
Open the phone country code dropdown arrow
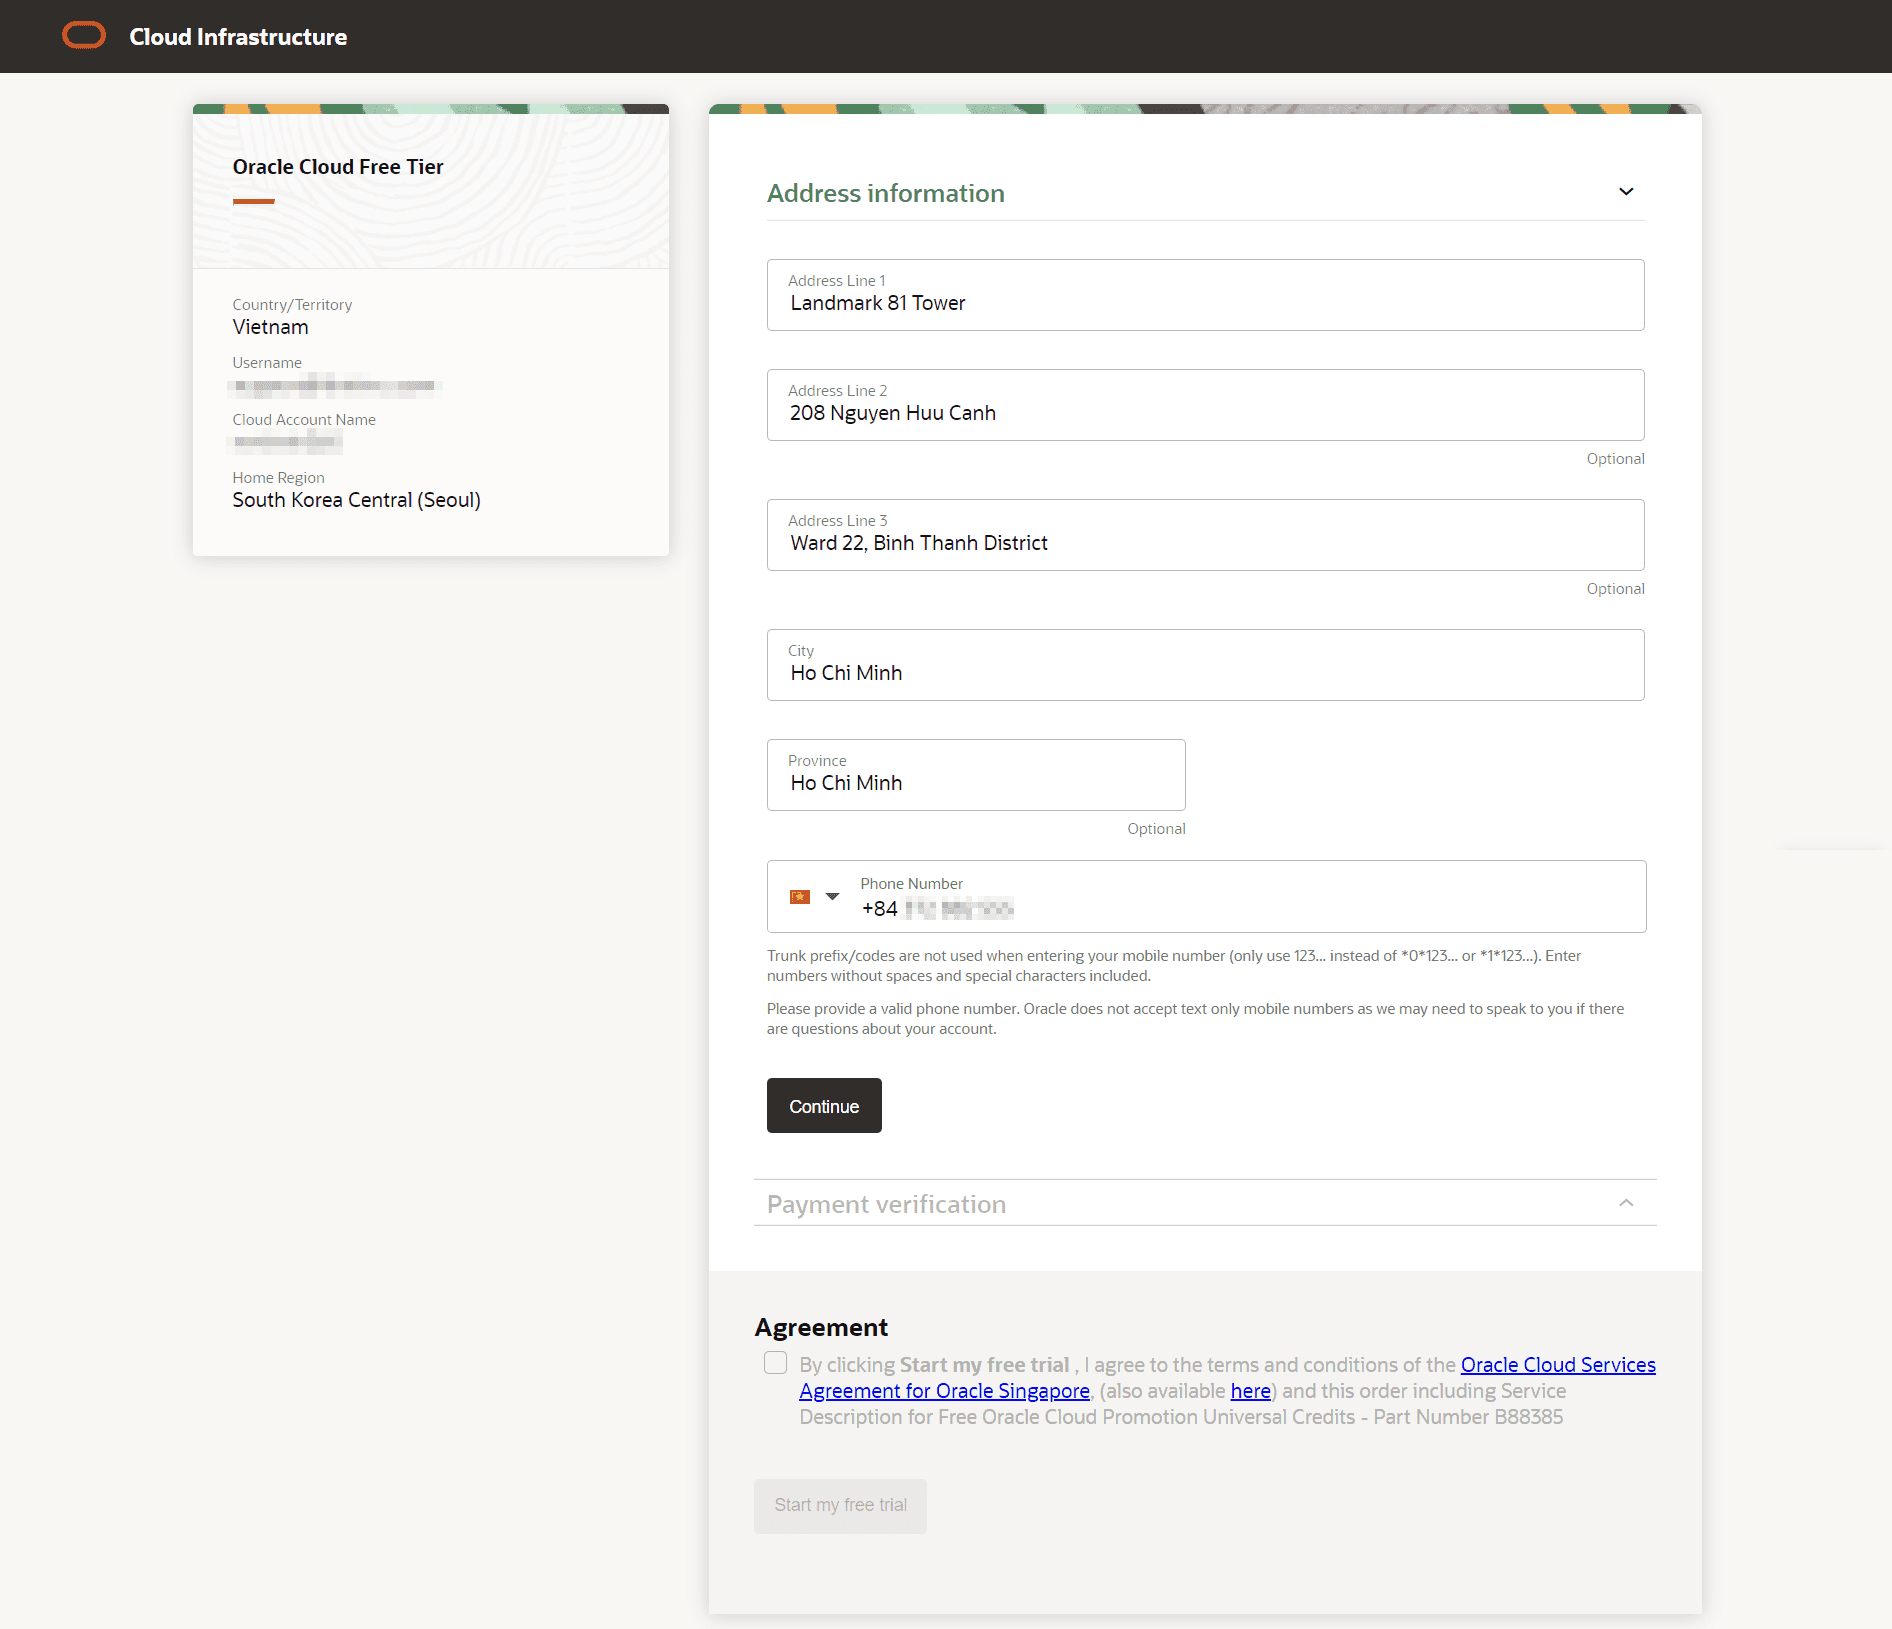point(832,897)
